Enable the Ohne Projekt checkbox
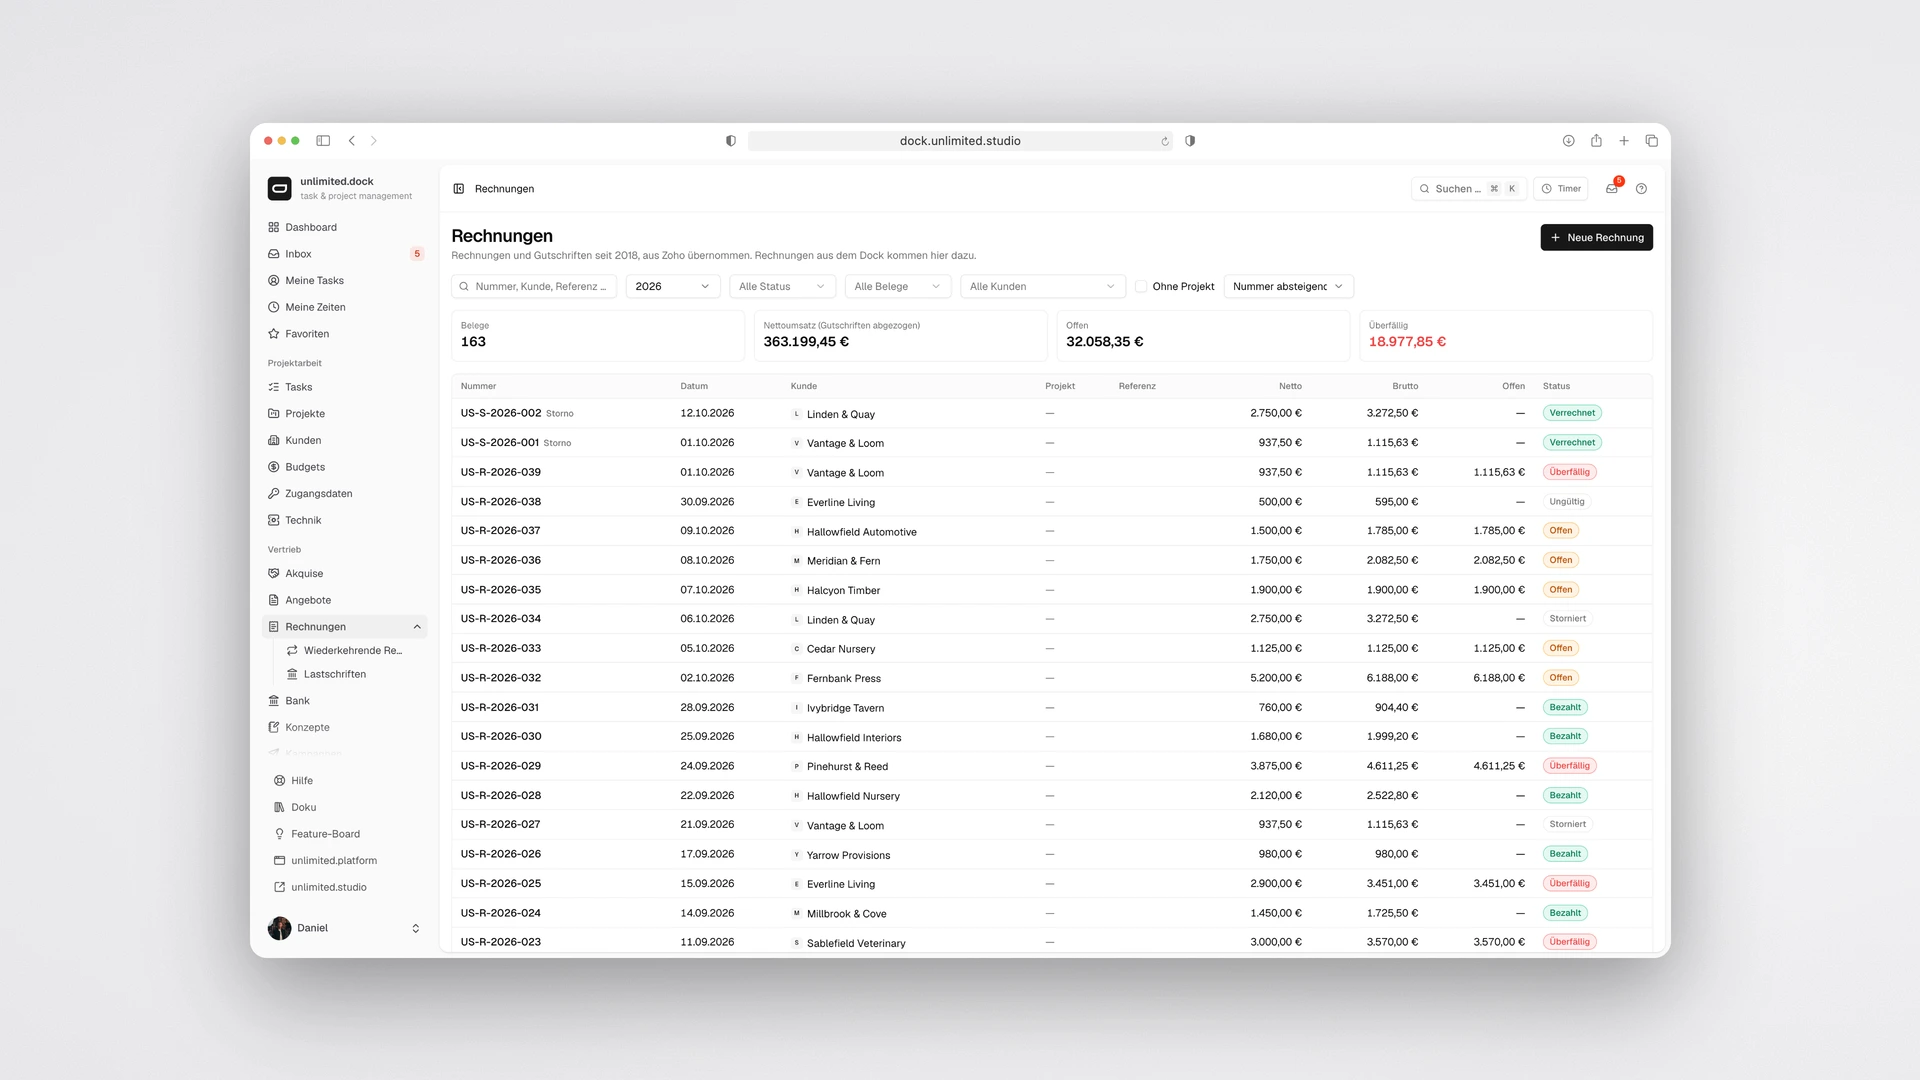This screenshot has width=1920, height=1080. (1141, 286)
